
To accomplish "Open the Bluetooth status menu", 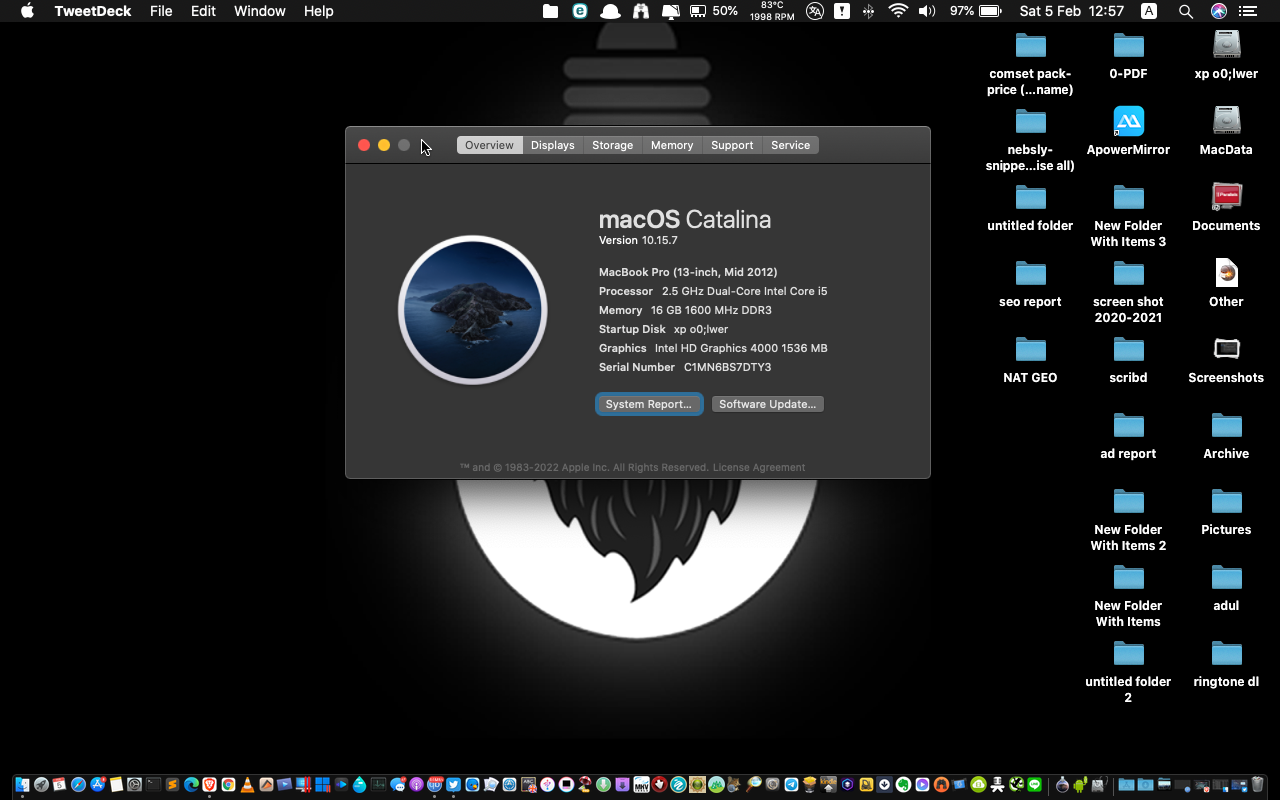I will (868, 11).
